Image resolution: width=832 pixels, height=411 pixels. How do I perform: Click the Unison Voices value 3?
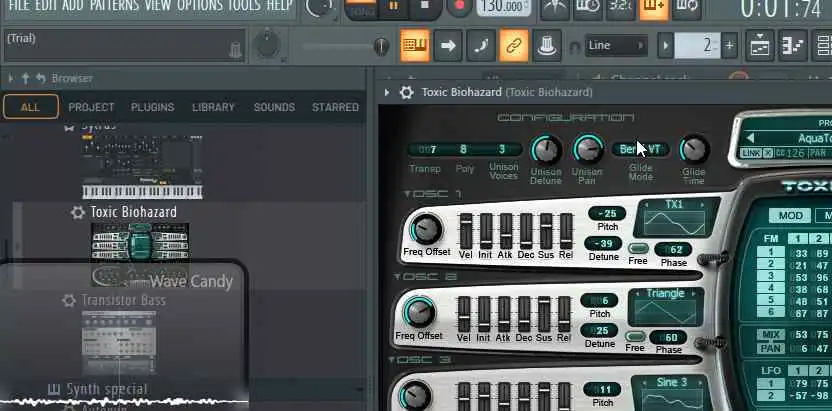(x=501, y=150)
